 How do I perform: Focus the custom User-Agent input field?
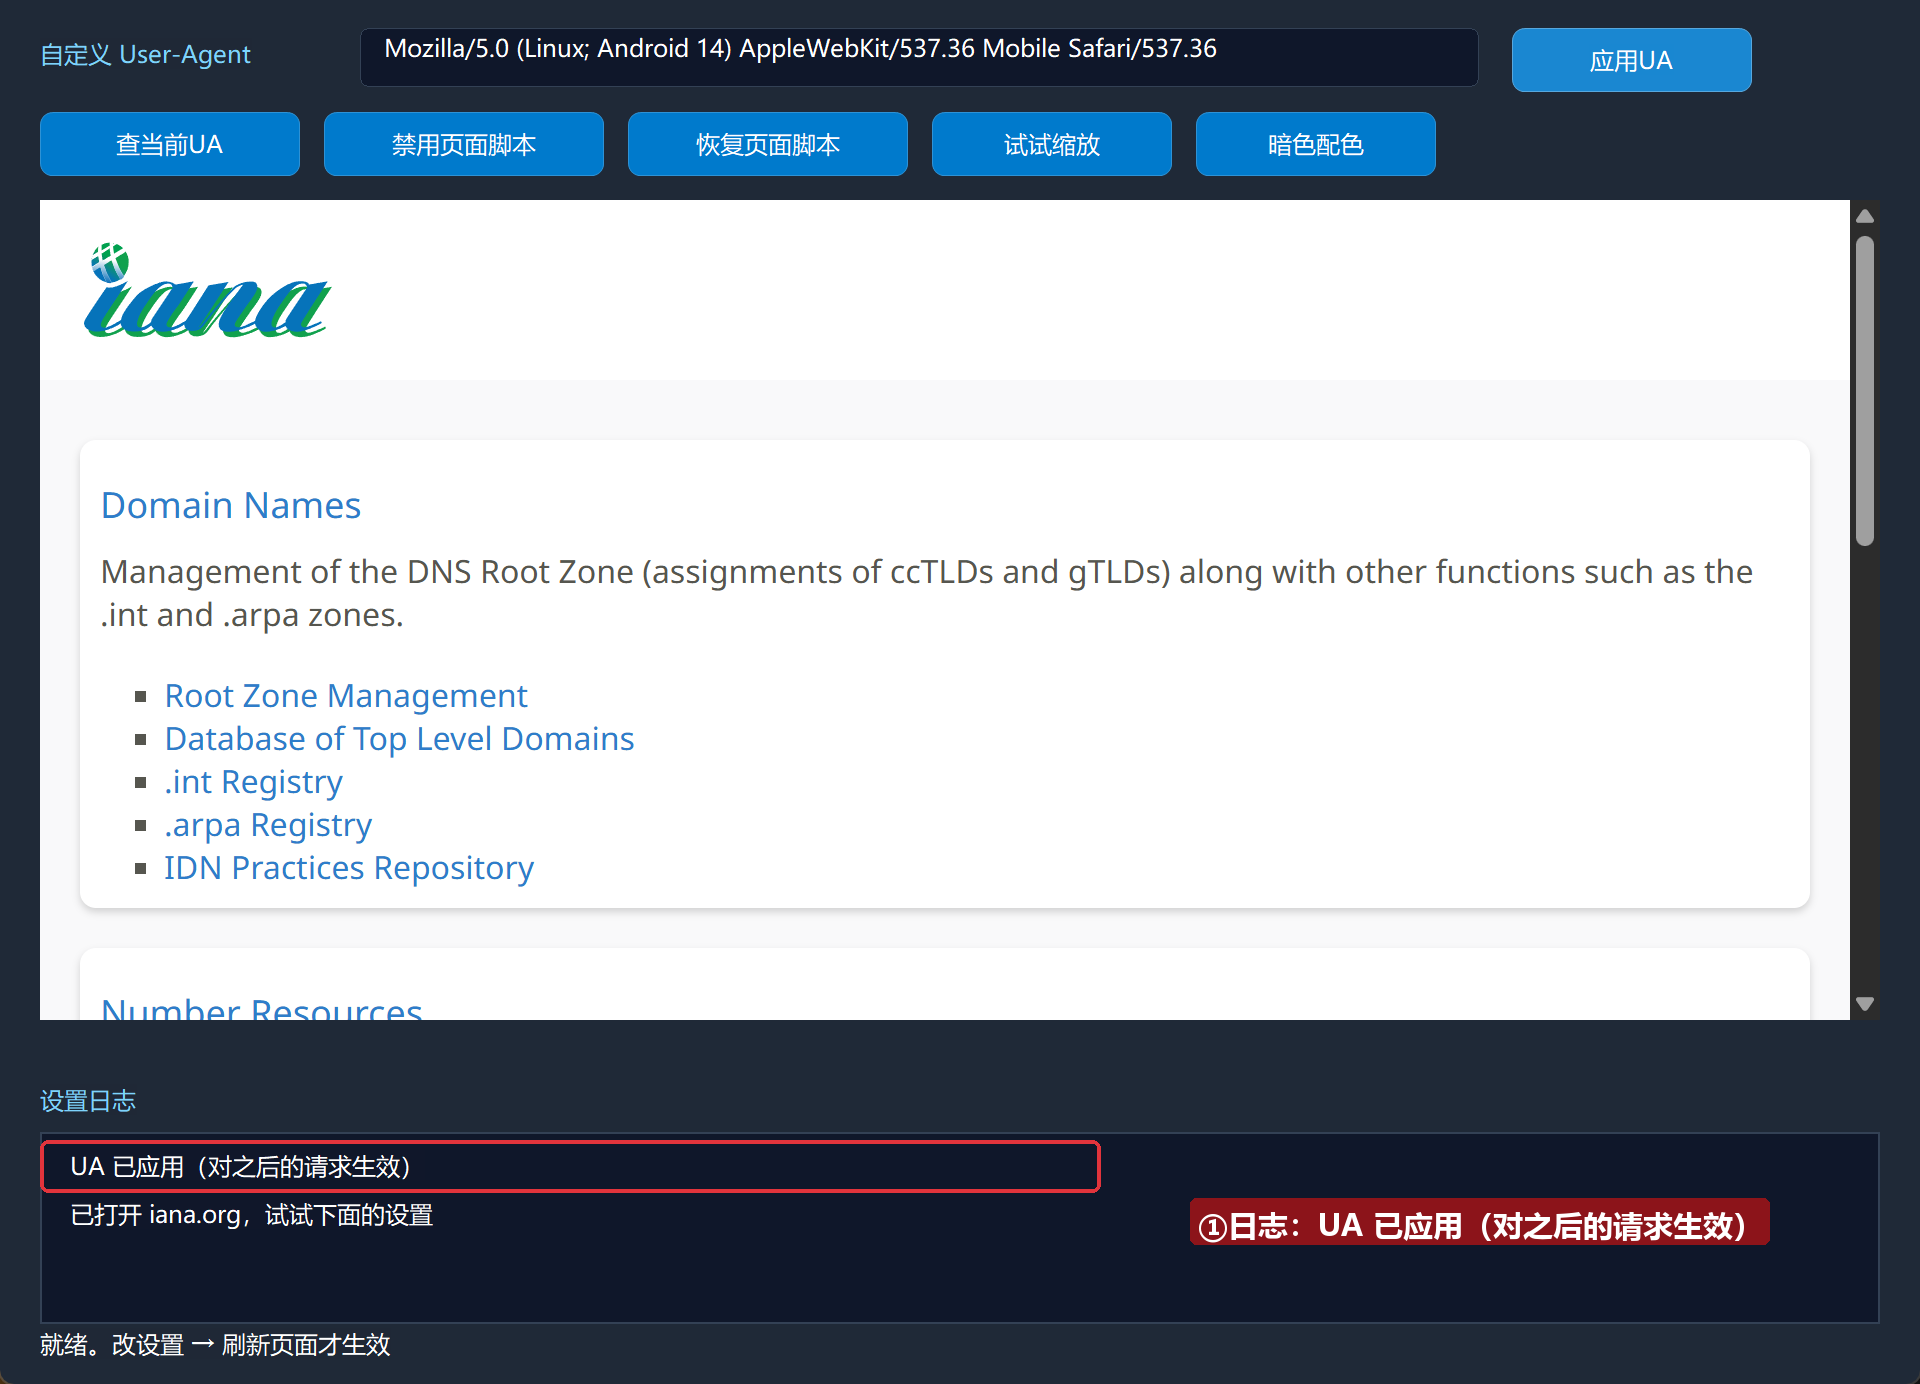(919, 57)
